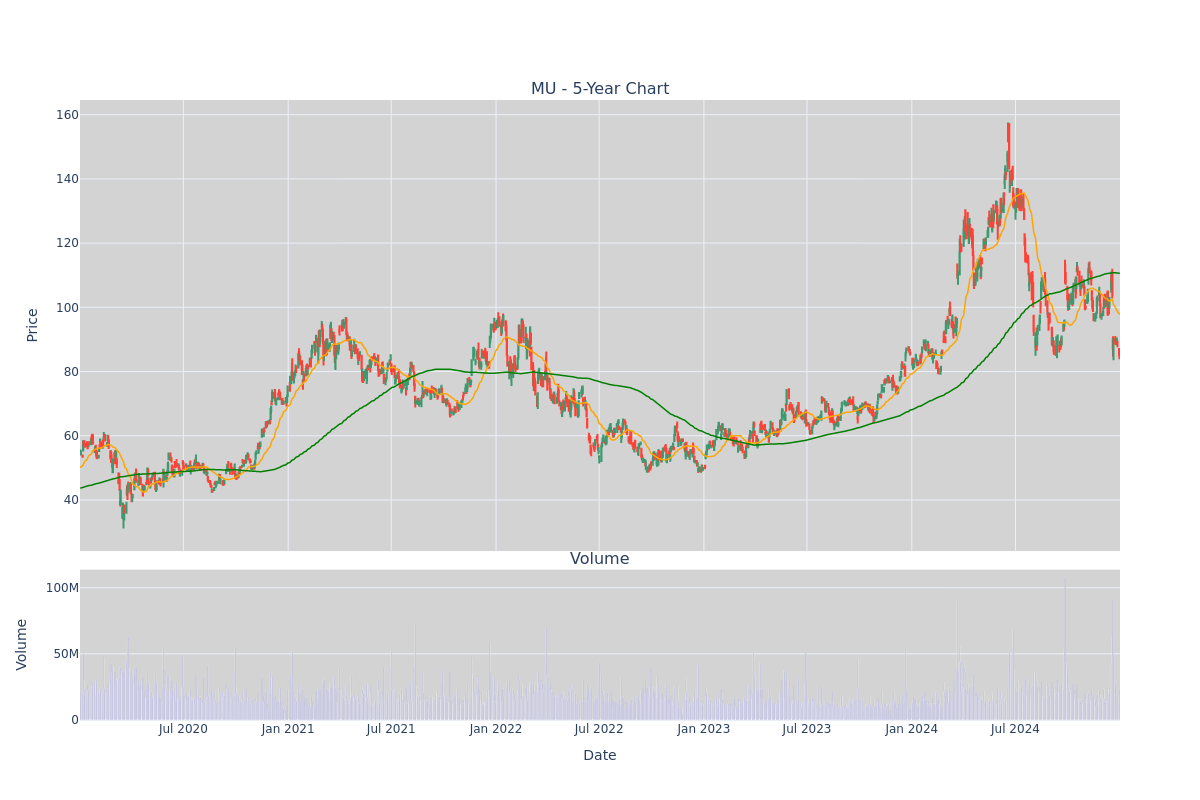Screen dimensions: 1200x800
Task: Select the 60 price tick label
Action: 70,436
